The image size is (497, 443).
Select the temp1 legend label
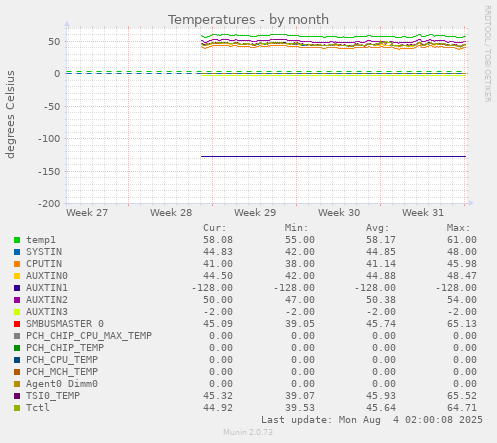[x=41, y=240]
